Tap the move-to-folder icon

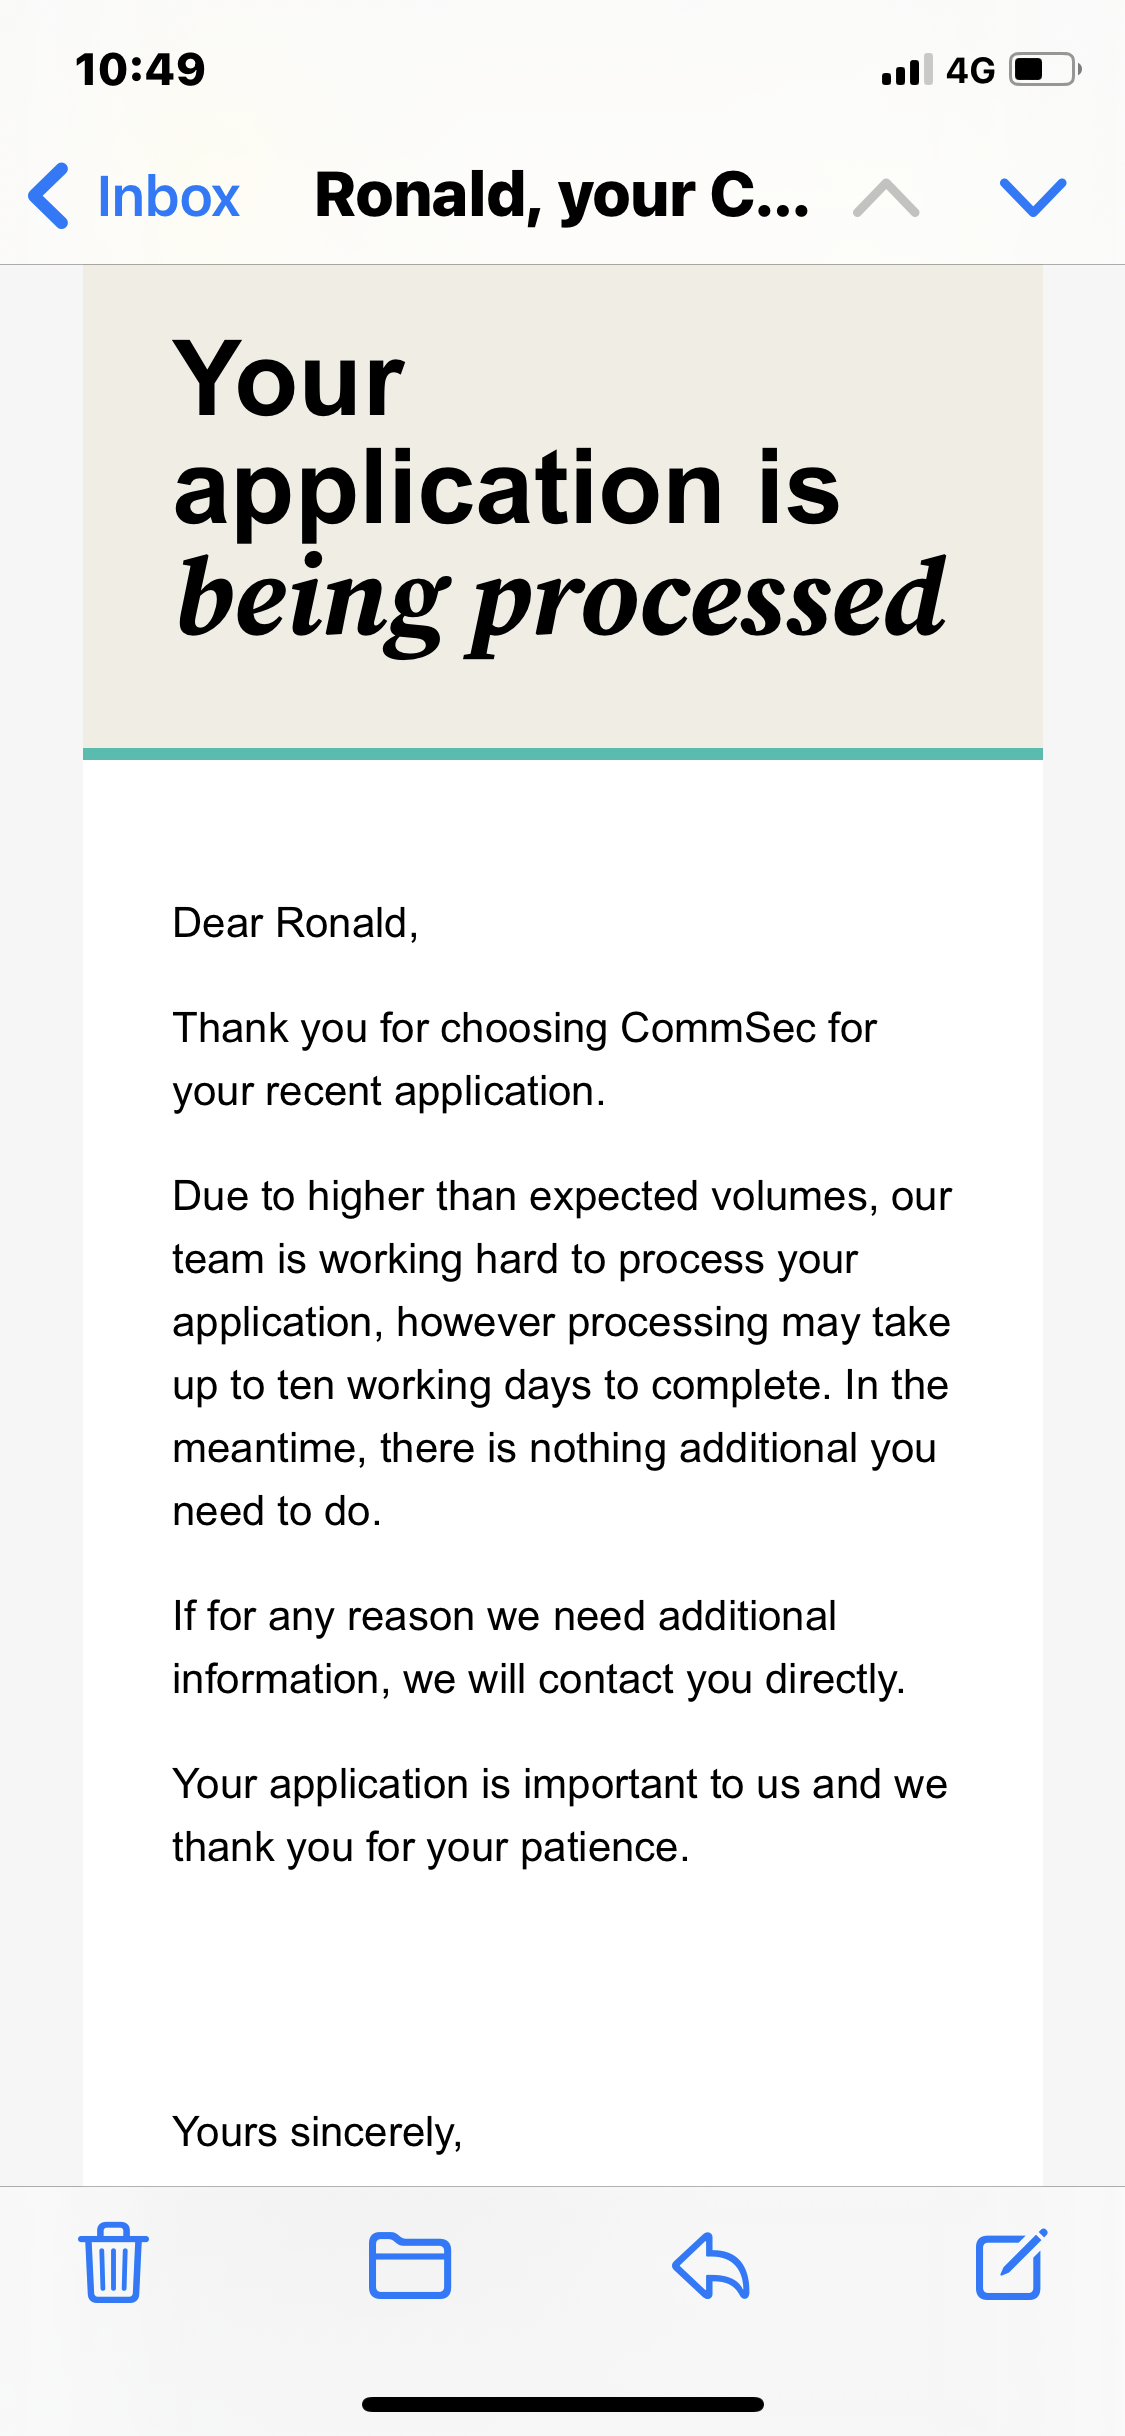pyautogui.click(x=410, y=2265)
